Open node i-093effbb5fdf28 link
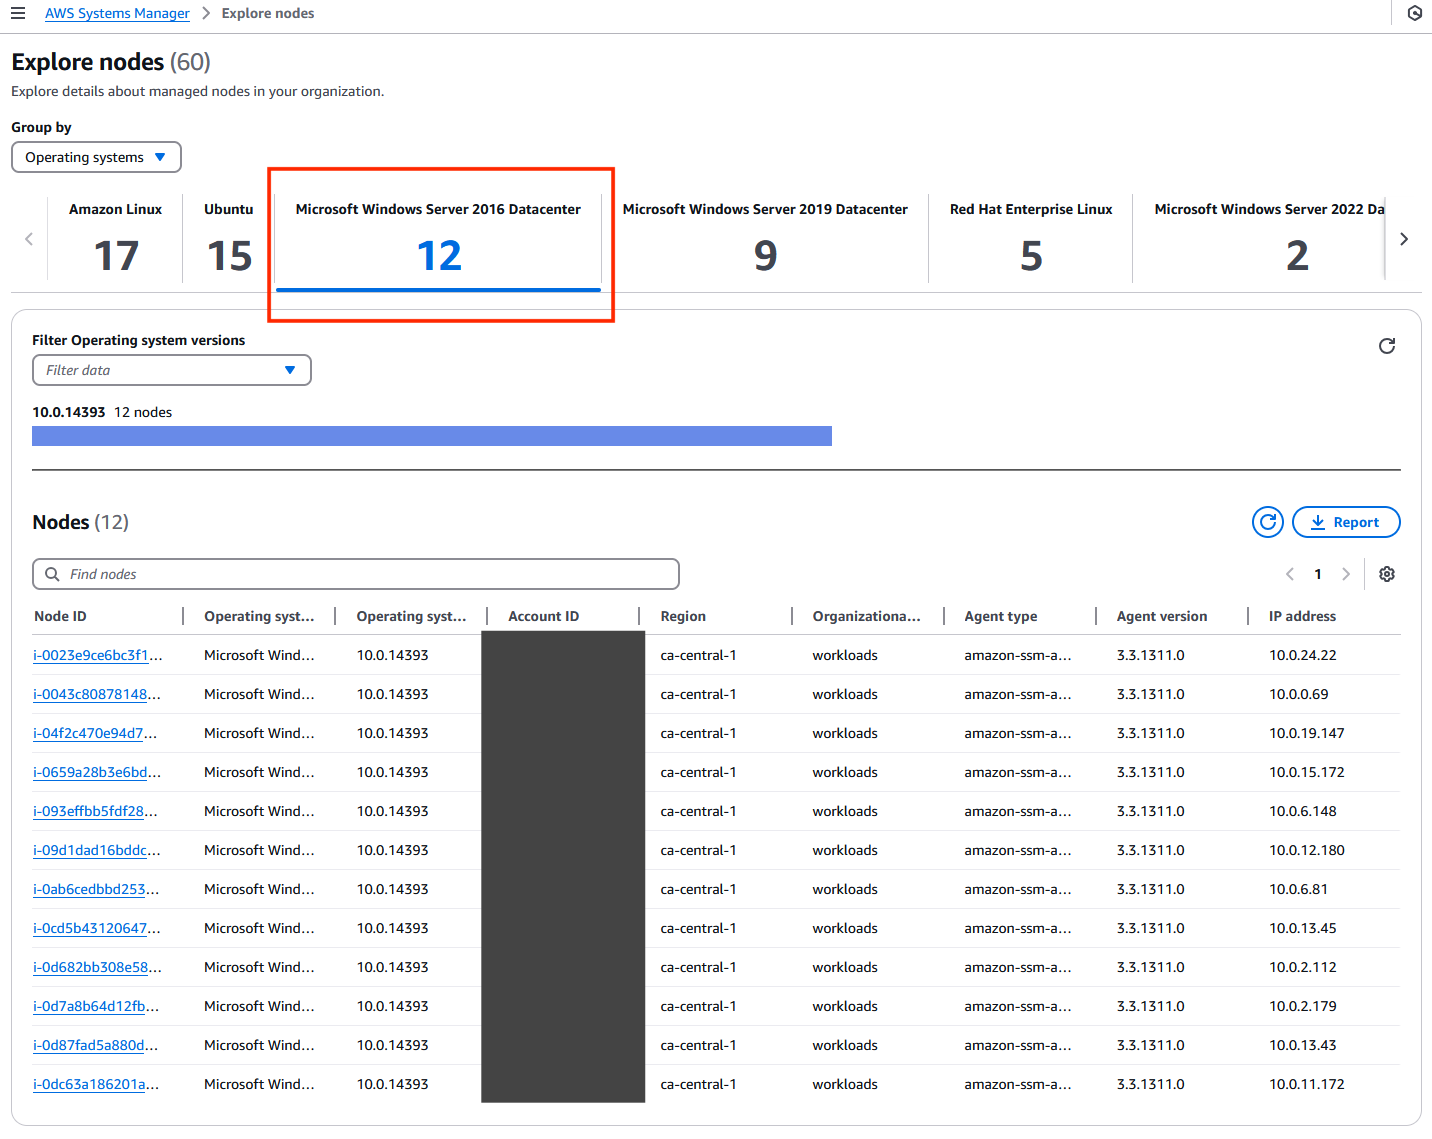The image size is (1432, 1139). pos(95,811)
